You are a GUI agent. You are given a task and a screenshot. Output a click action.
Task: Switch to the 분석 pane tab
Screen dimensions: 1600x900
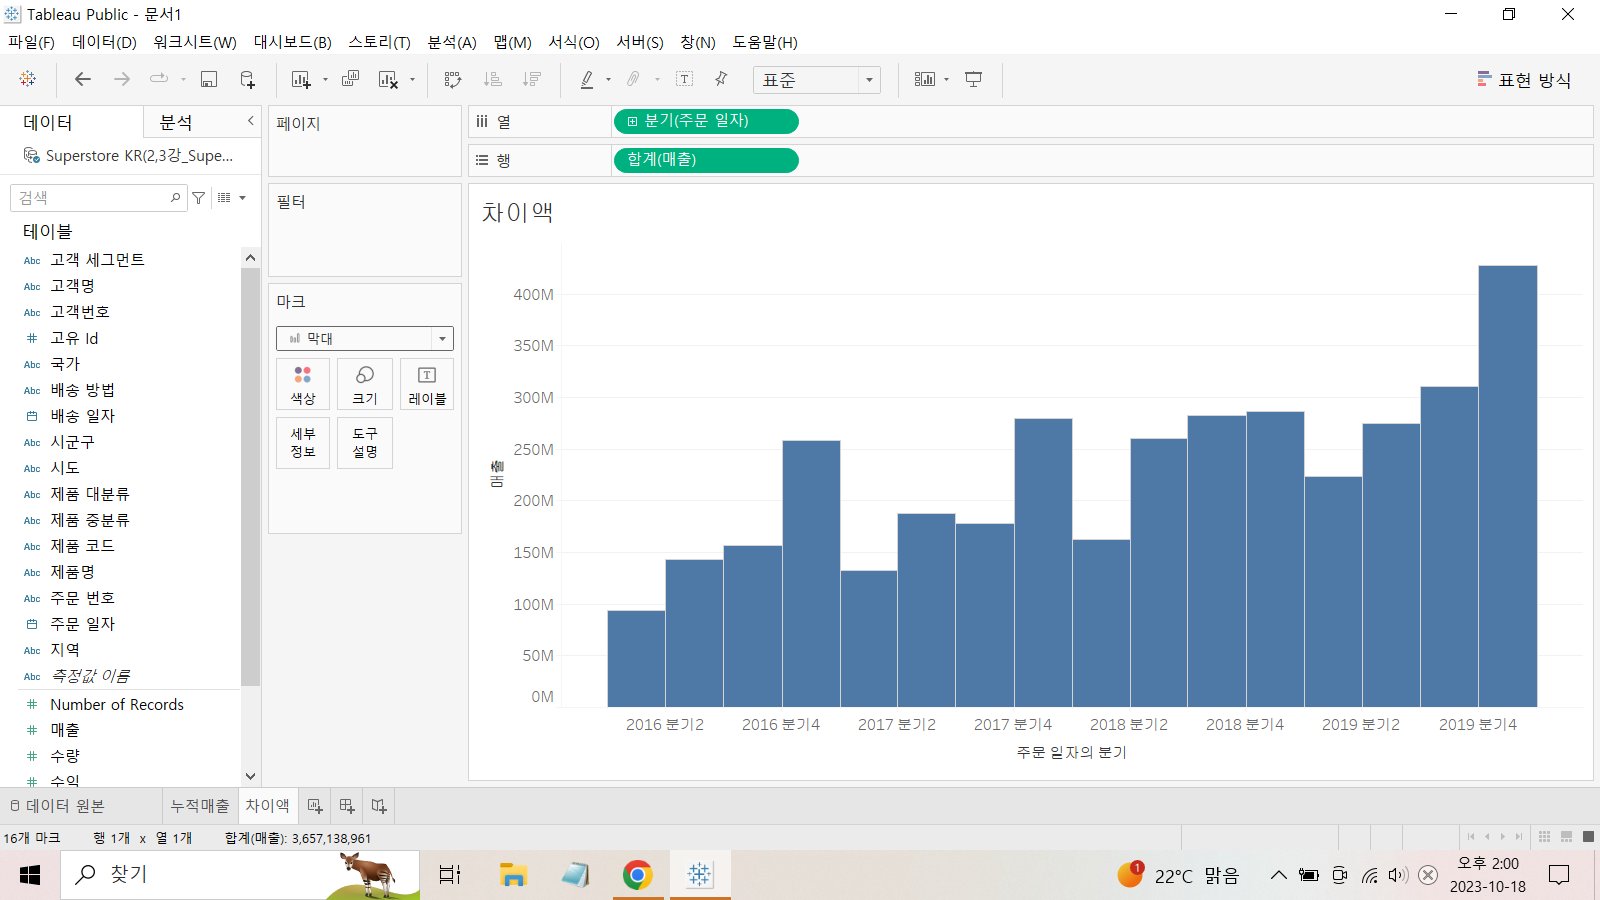[176, 122]
